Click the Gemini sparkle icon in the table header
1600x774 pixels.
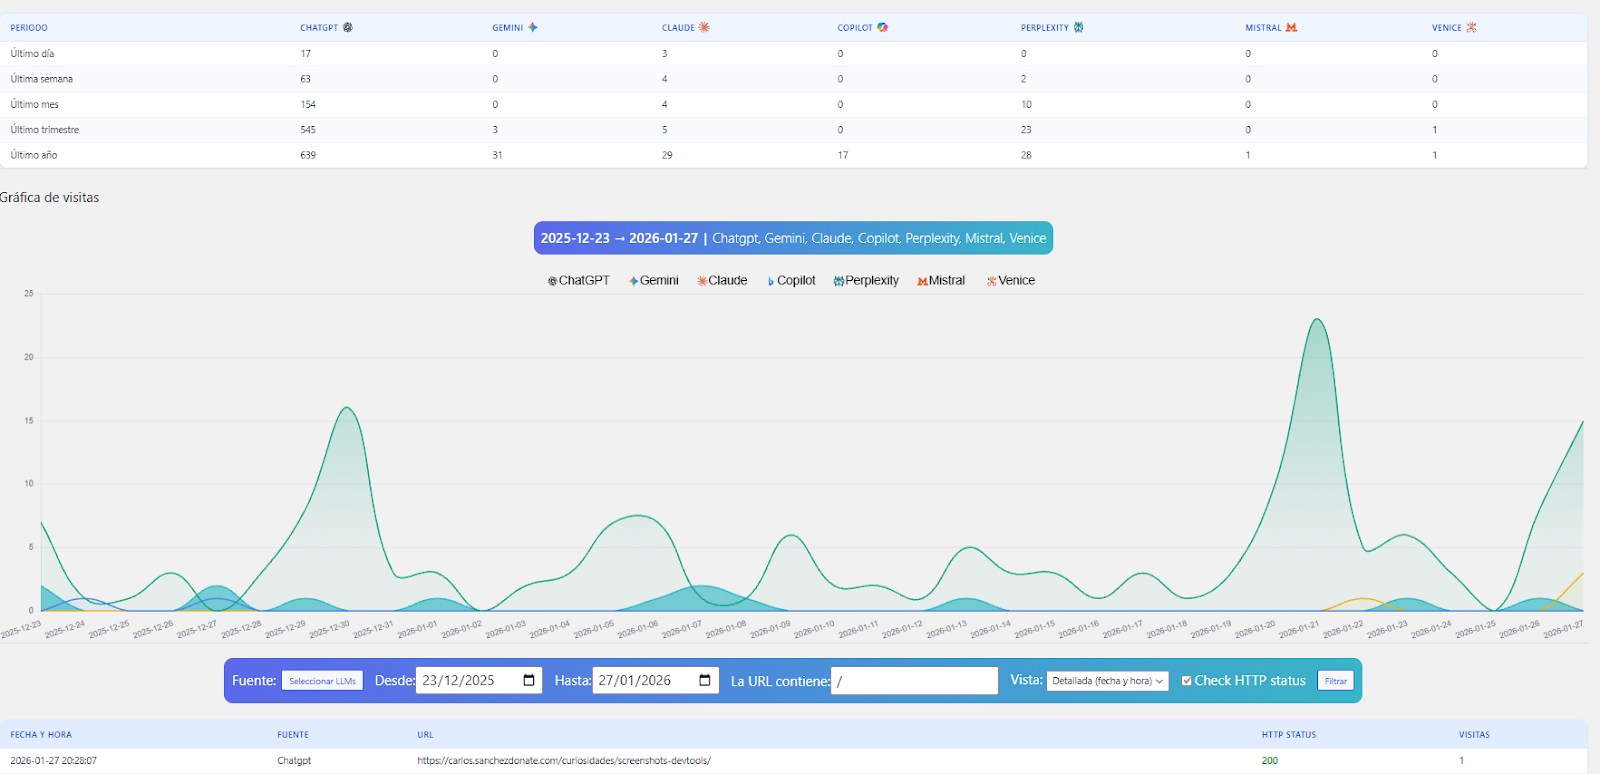533,28
